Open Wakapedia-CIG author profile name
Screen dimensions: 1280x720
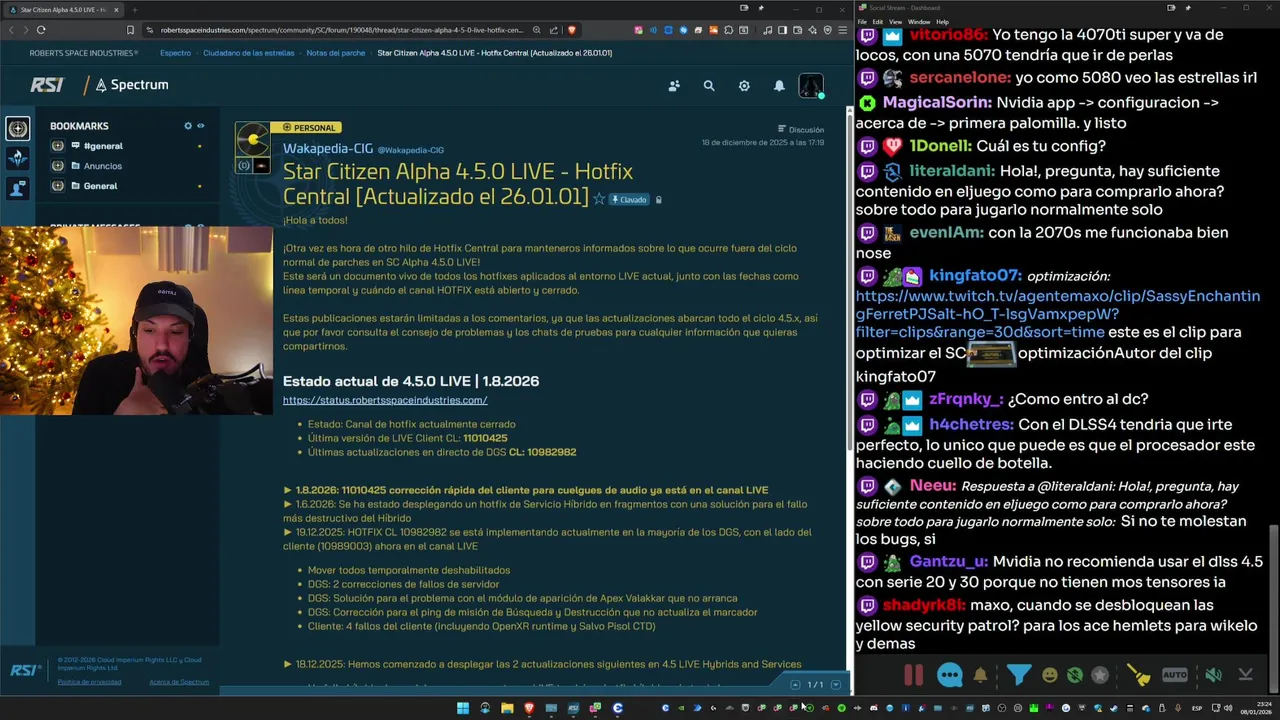(x=328, y=148)
